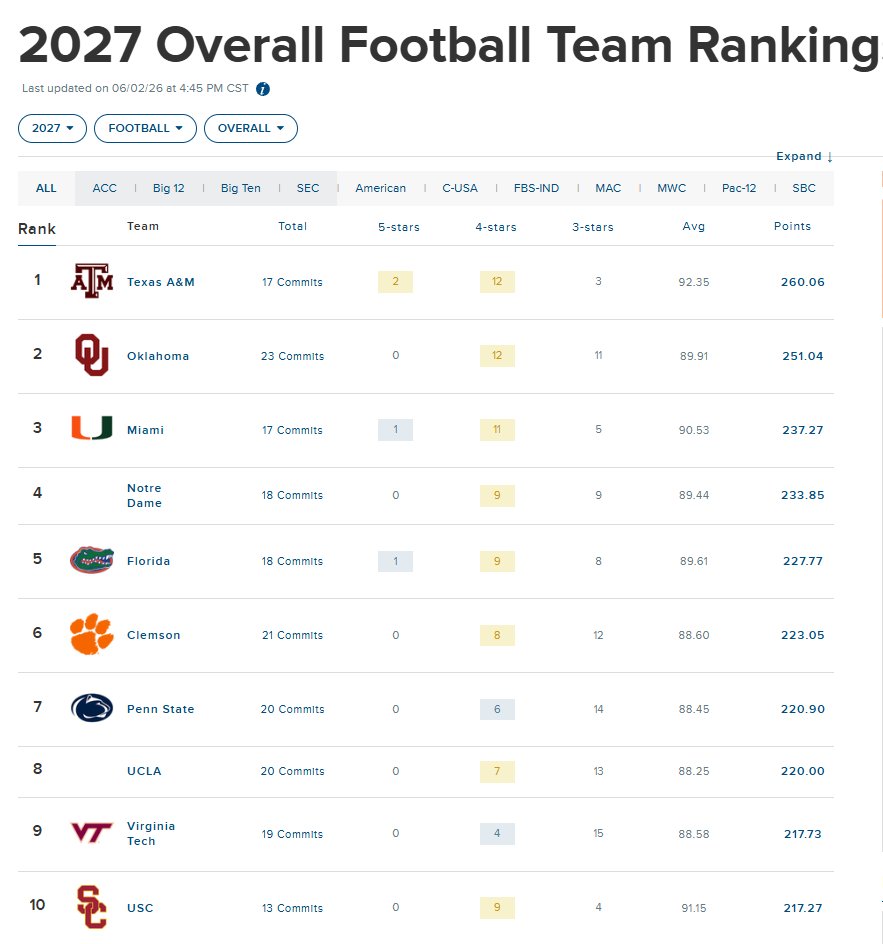This screenshot has height=944, width=883.
Task: Click the Texas A&M team logo
Action: click(x=92, y=281)
